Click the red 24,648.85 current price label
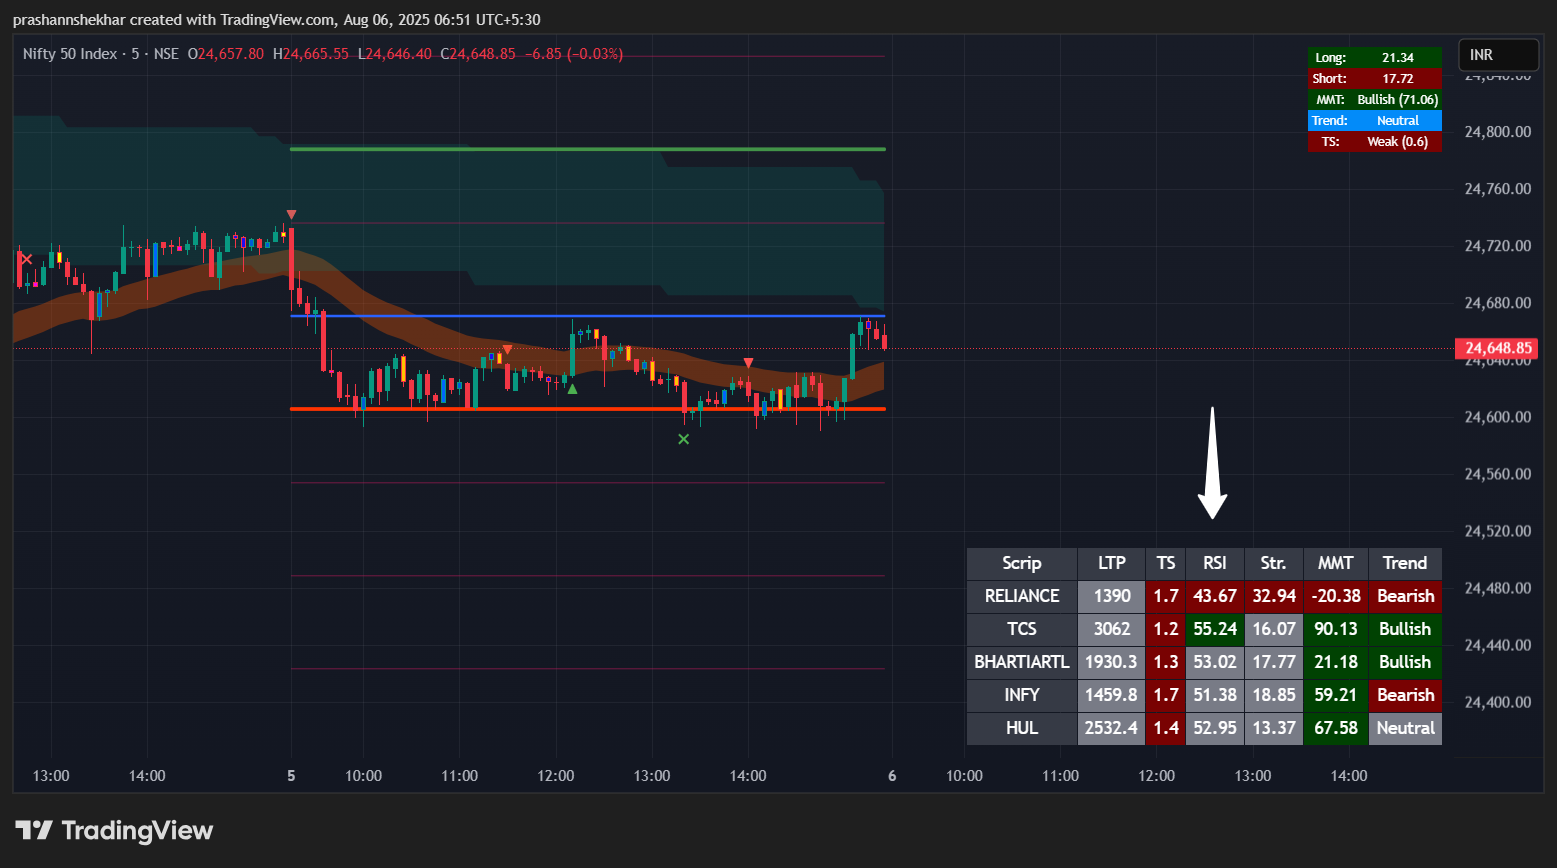Screen dimensions: 1557x868 coord(1497,349)
